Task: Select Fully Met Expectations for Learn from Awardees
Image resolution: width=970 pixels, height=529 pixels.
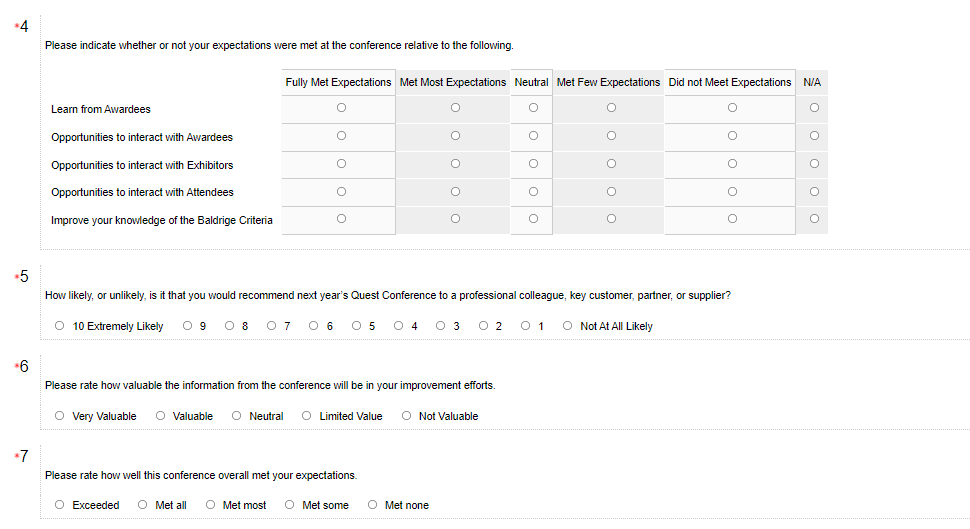Action: click(341, 107)
